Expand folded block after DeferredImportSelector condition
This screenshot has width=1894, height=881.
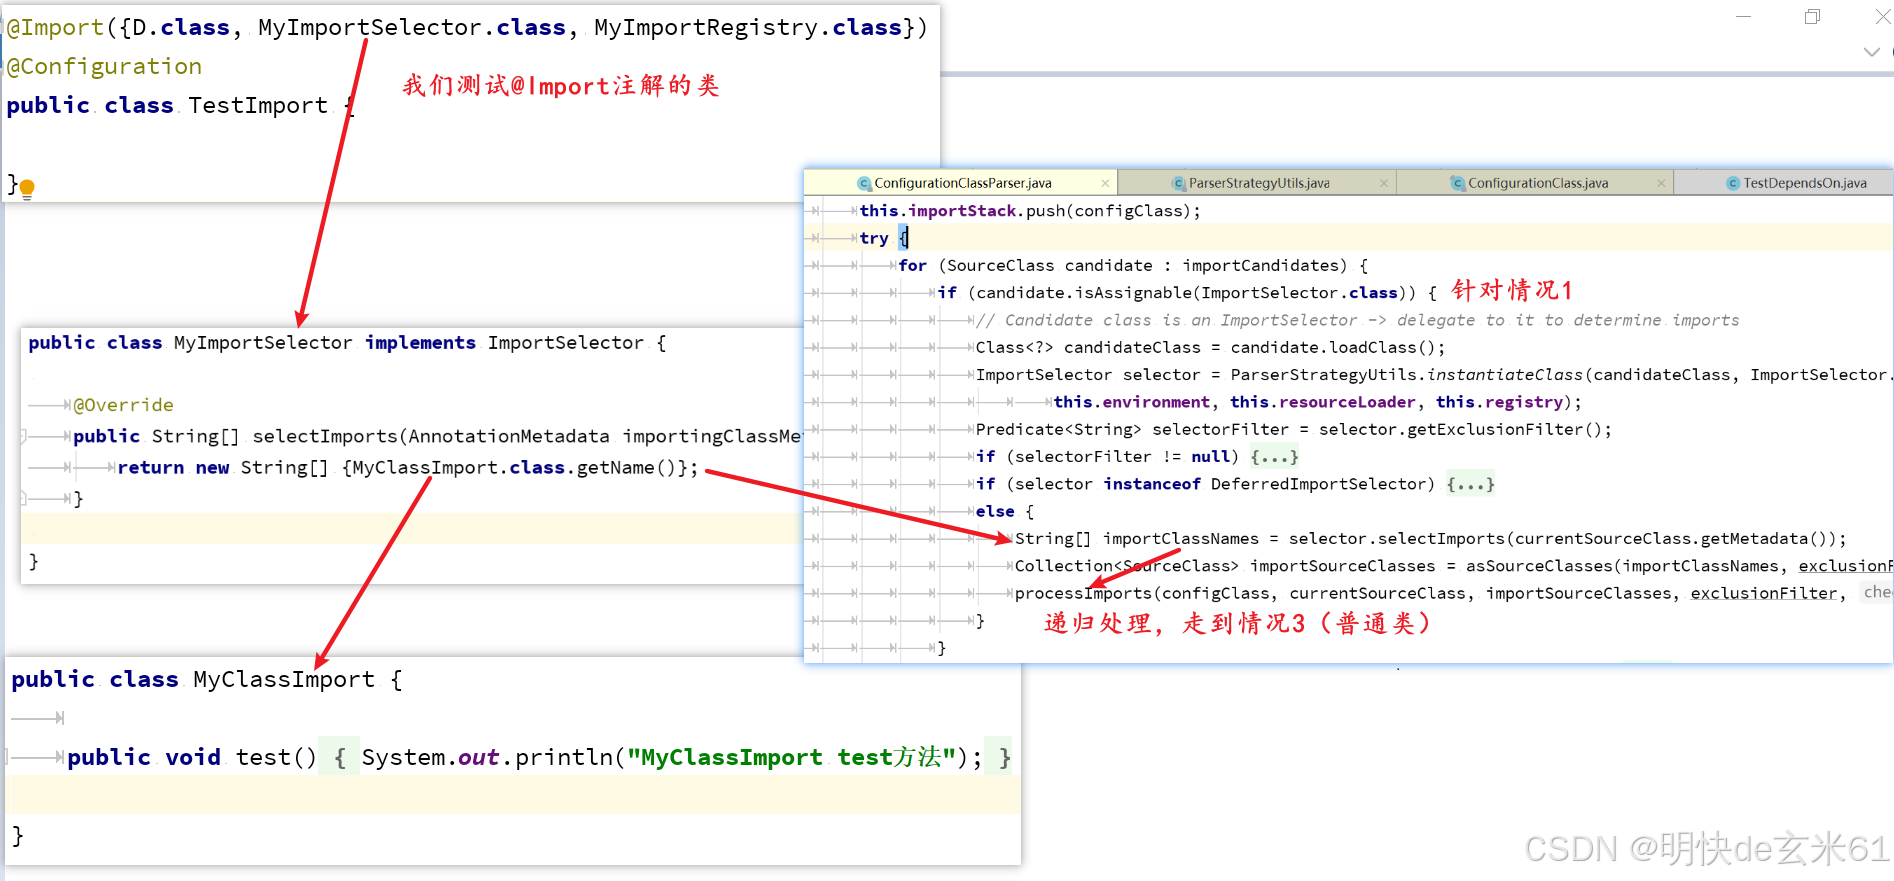[x=1470, y=484]
